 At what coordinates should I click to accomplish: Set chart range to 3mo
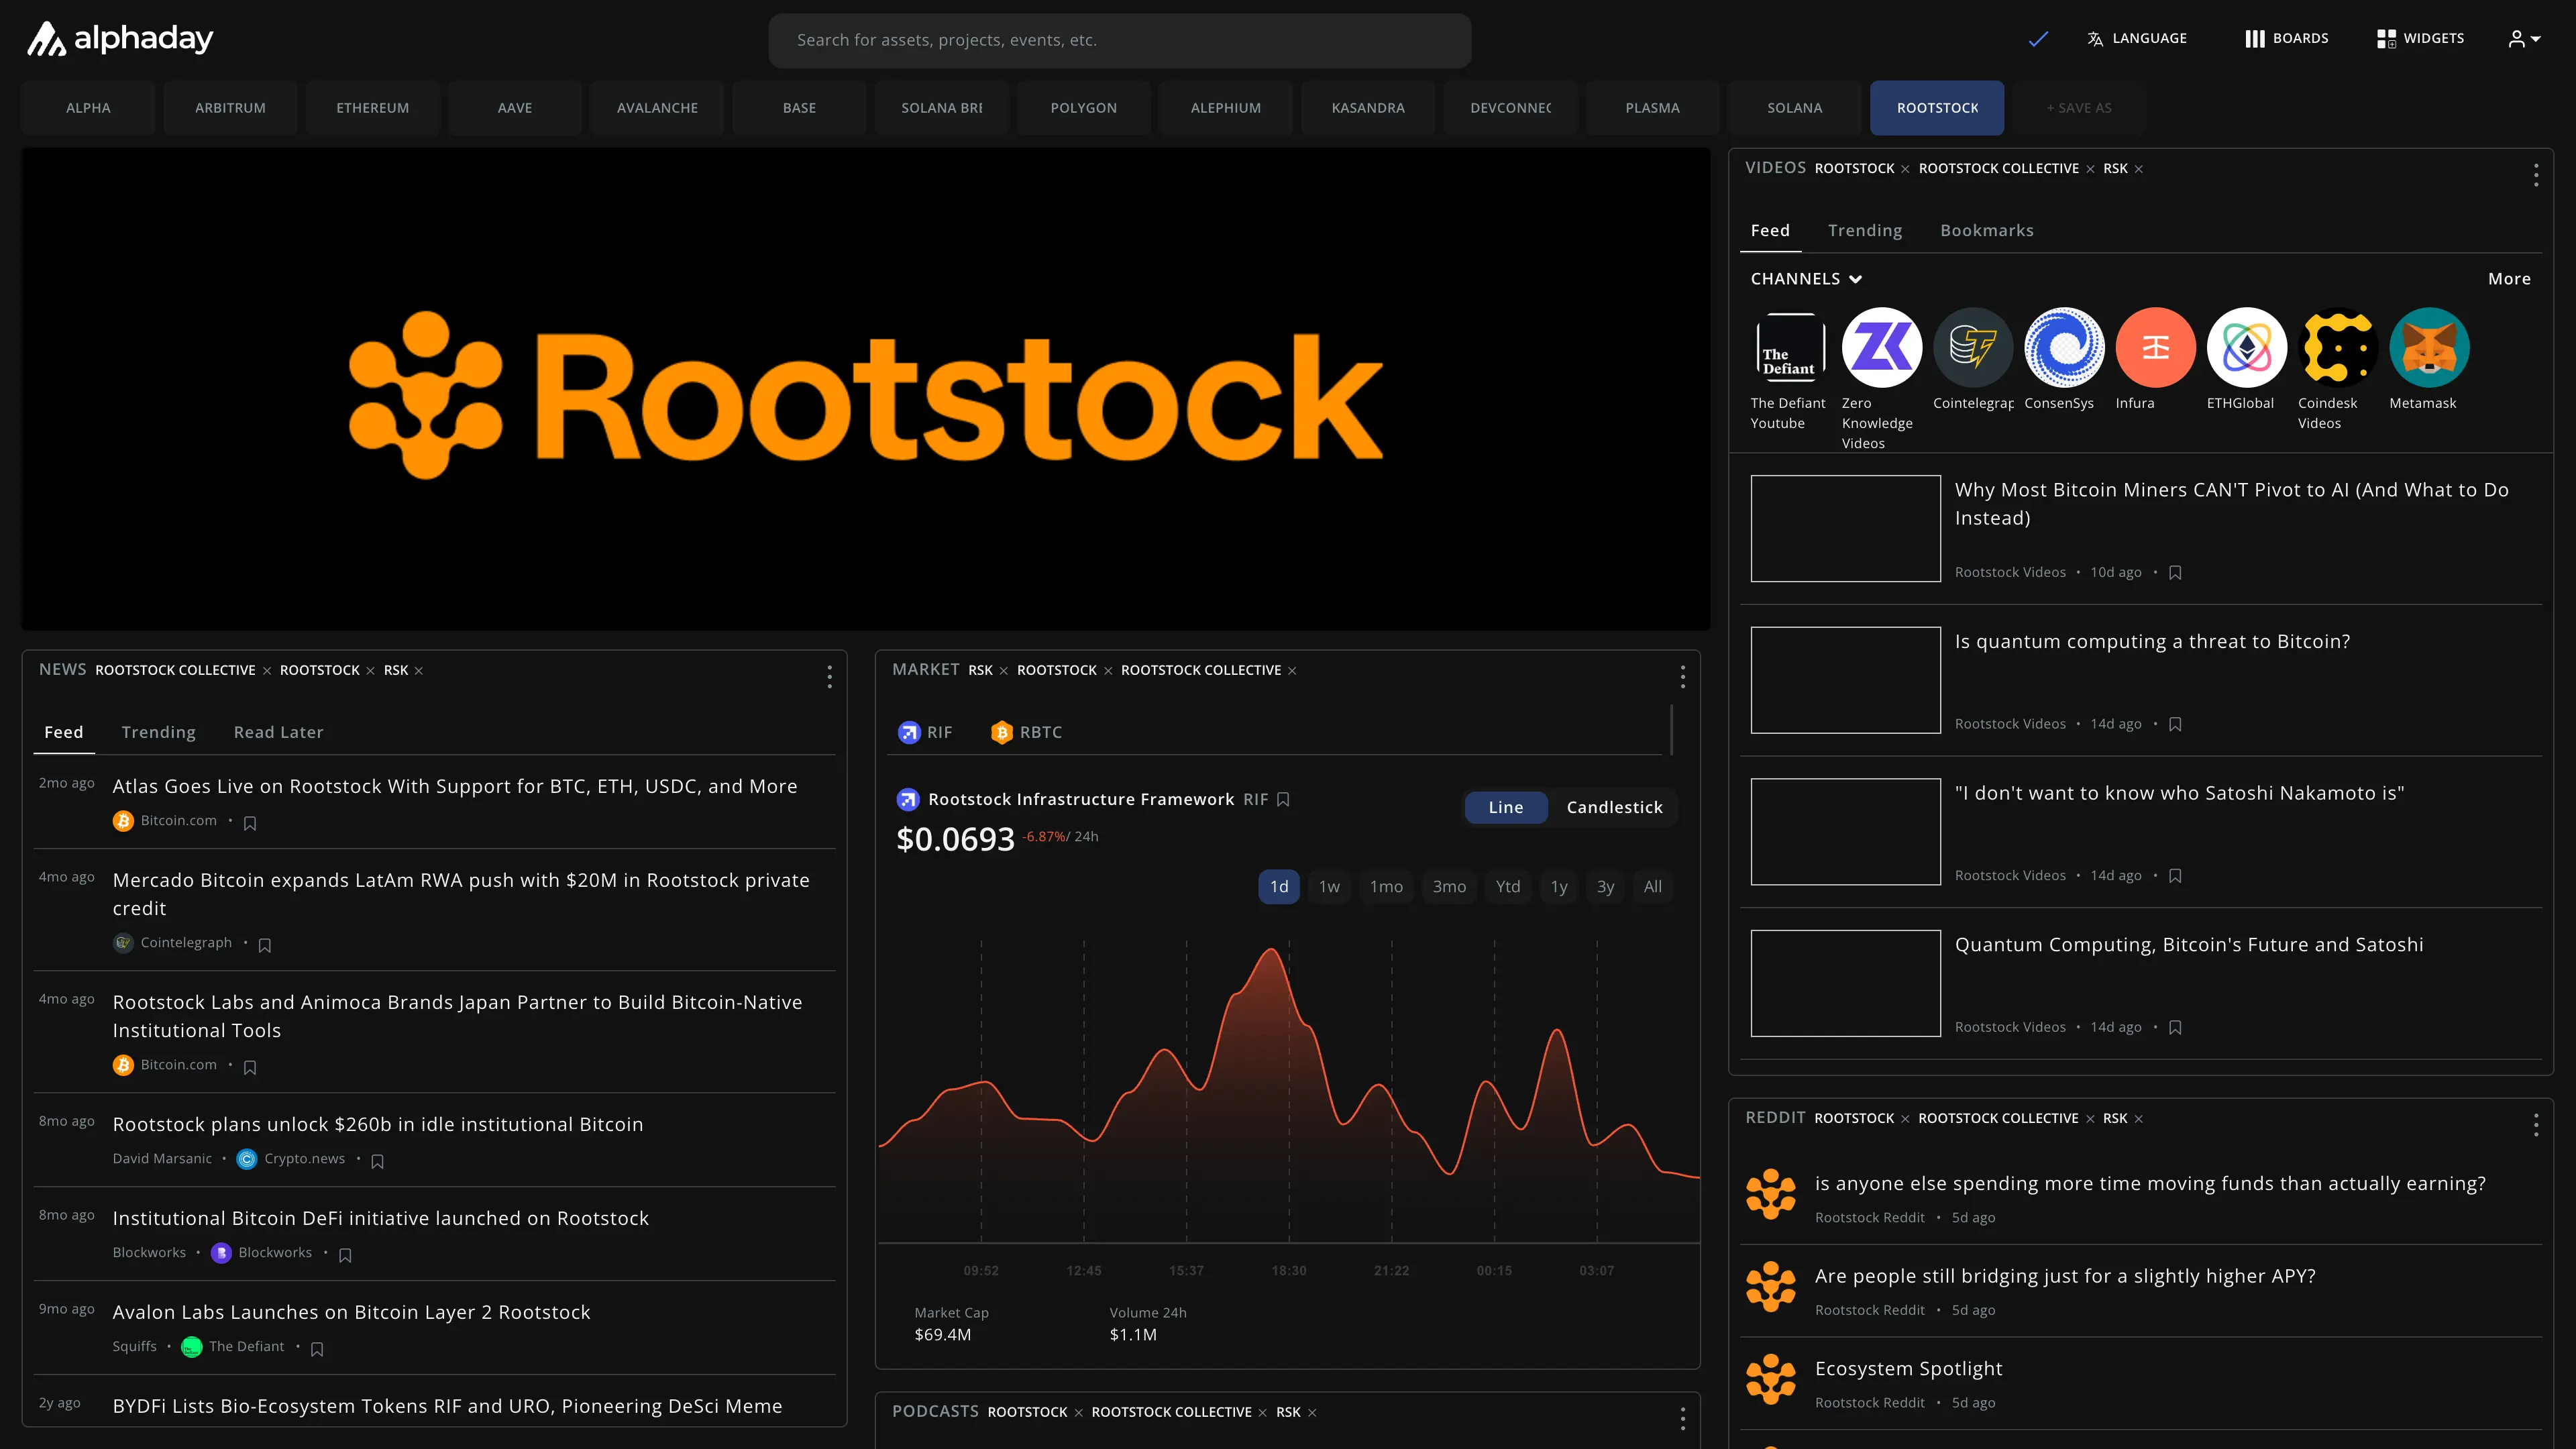point(1449,887)
